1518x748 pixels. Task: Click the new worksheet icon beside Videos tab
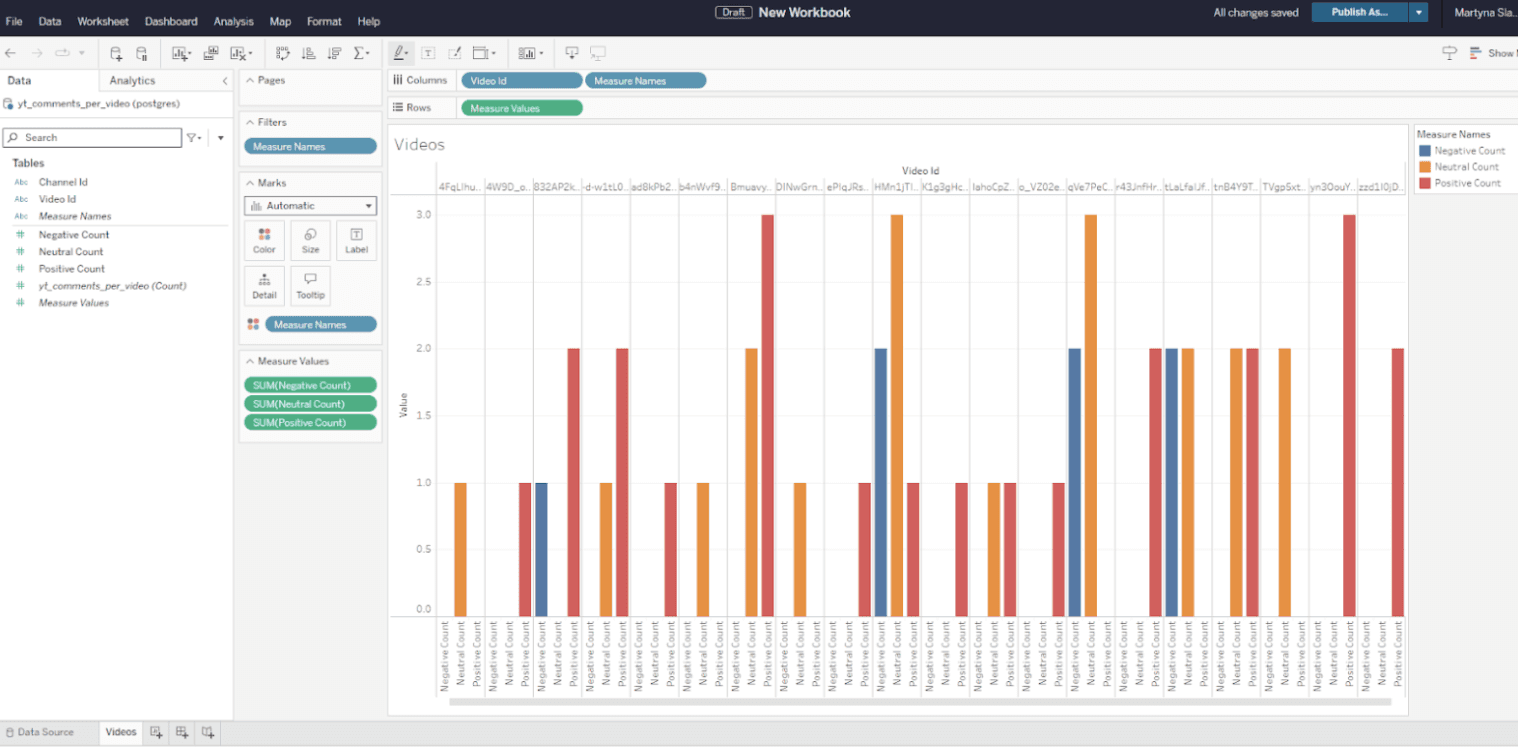pos(156,732)
